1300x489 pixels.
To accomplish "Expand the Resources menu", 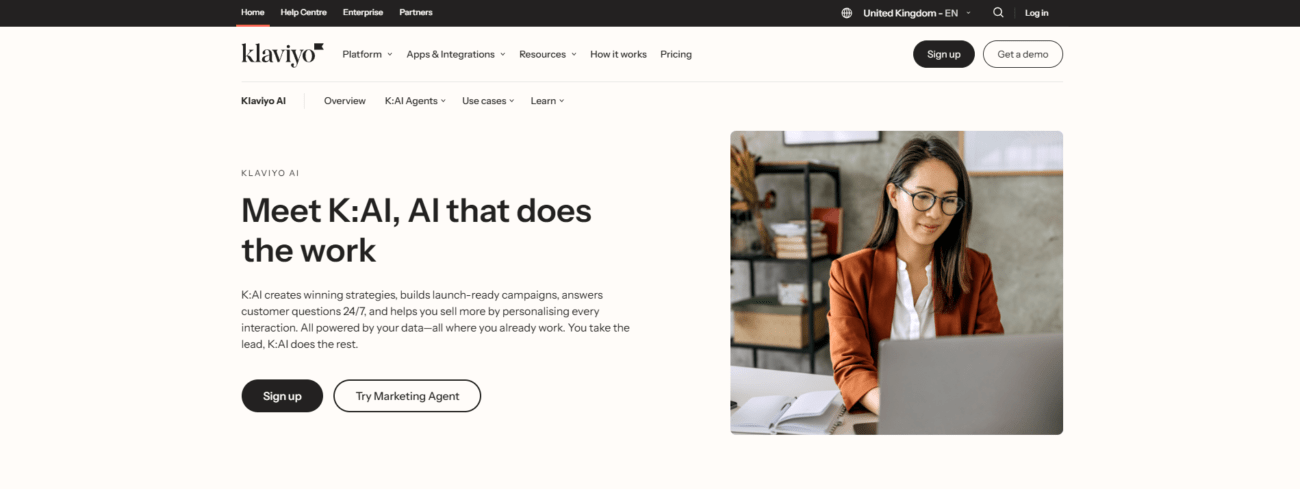I will tap(547, 54).
